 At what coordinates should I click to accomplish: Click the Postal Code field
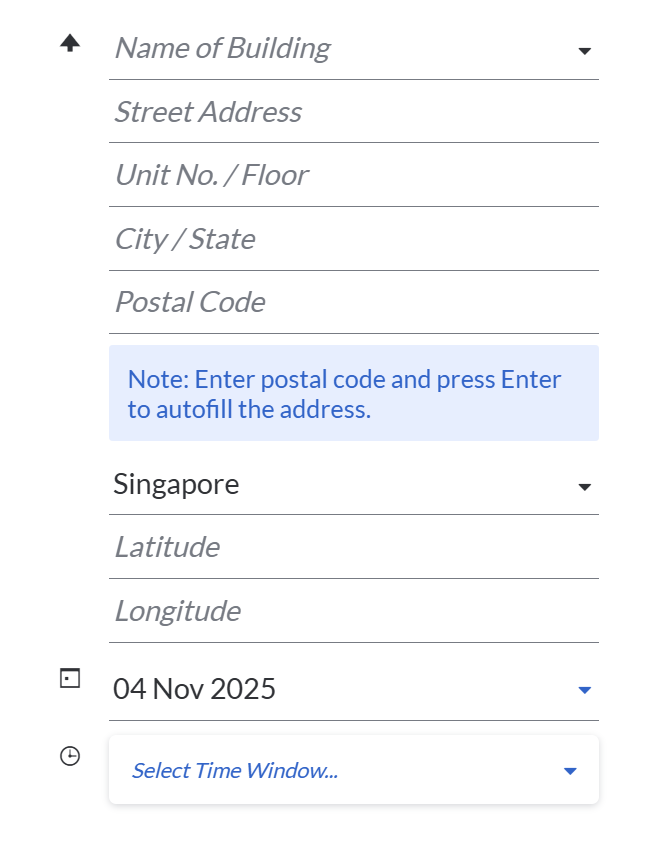click(x=350, y=302)
